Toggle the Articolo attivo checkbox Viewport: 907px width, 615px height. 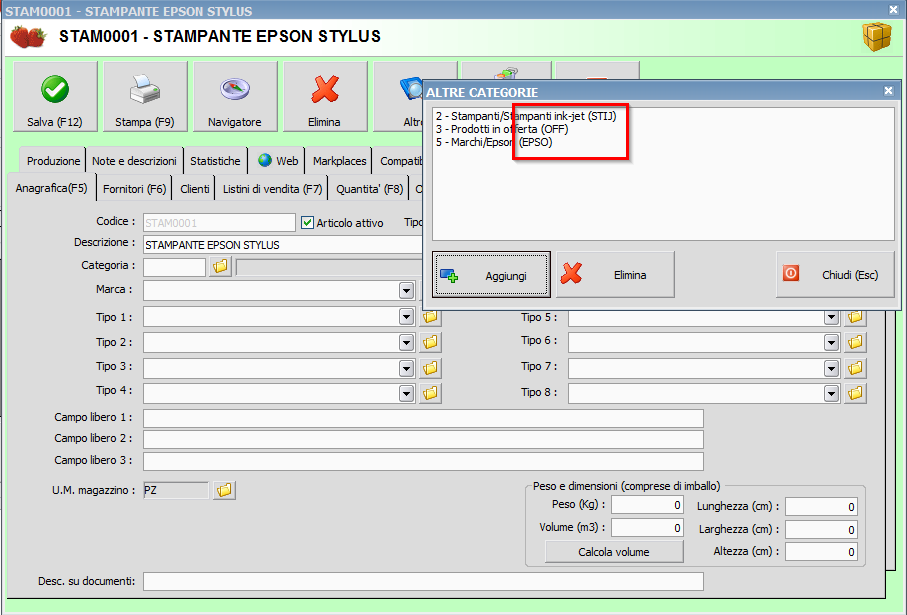(308, 223)
